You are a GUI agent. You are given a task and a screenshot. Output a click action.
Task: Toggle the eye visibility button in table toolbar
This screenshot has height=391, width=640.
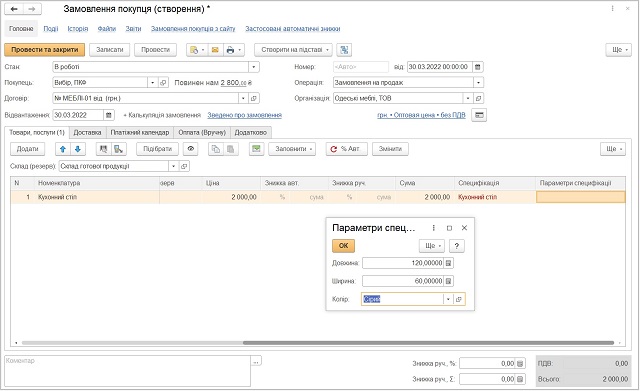click(x=191, y=149)
